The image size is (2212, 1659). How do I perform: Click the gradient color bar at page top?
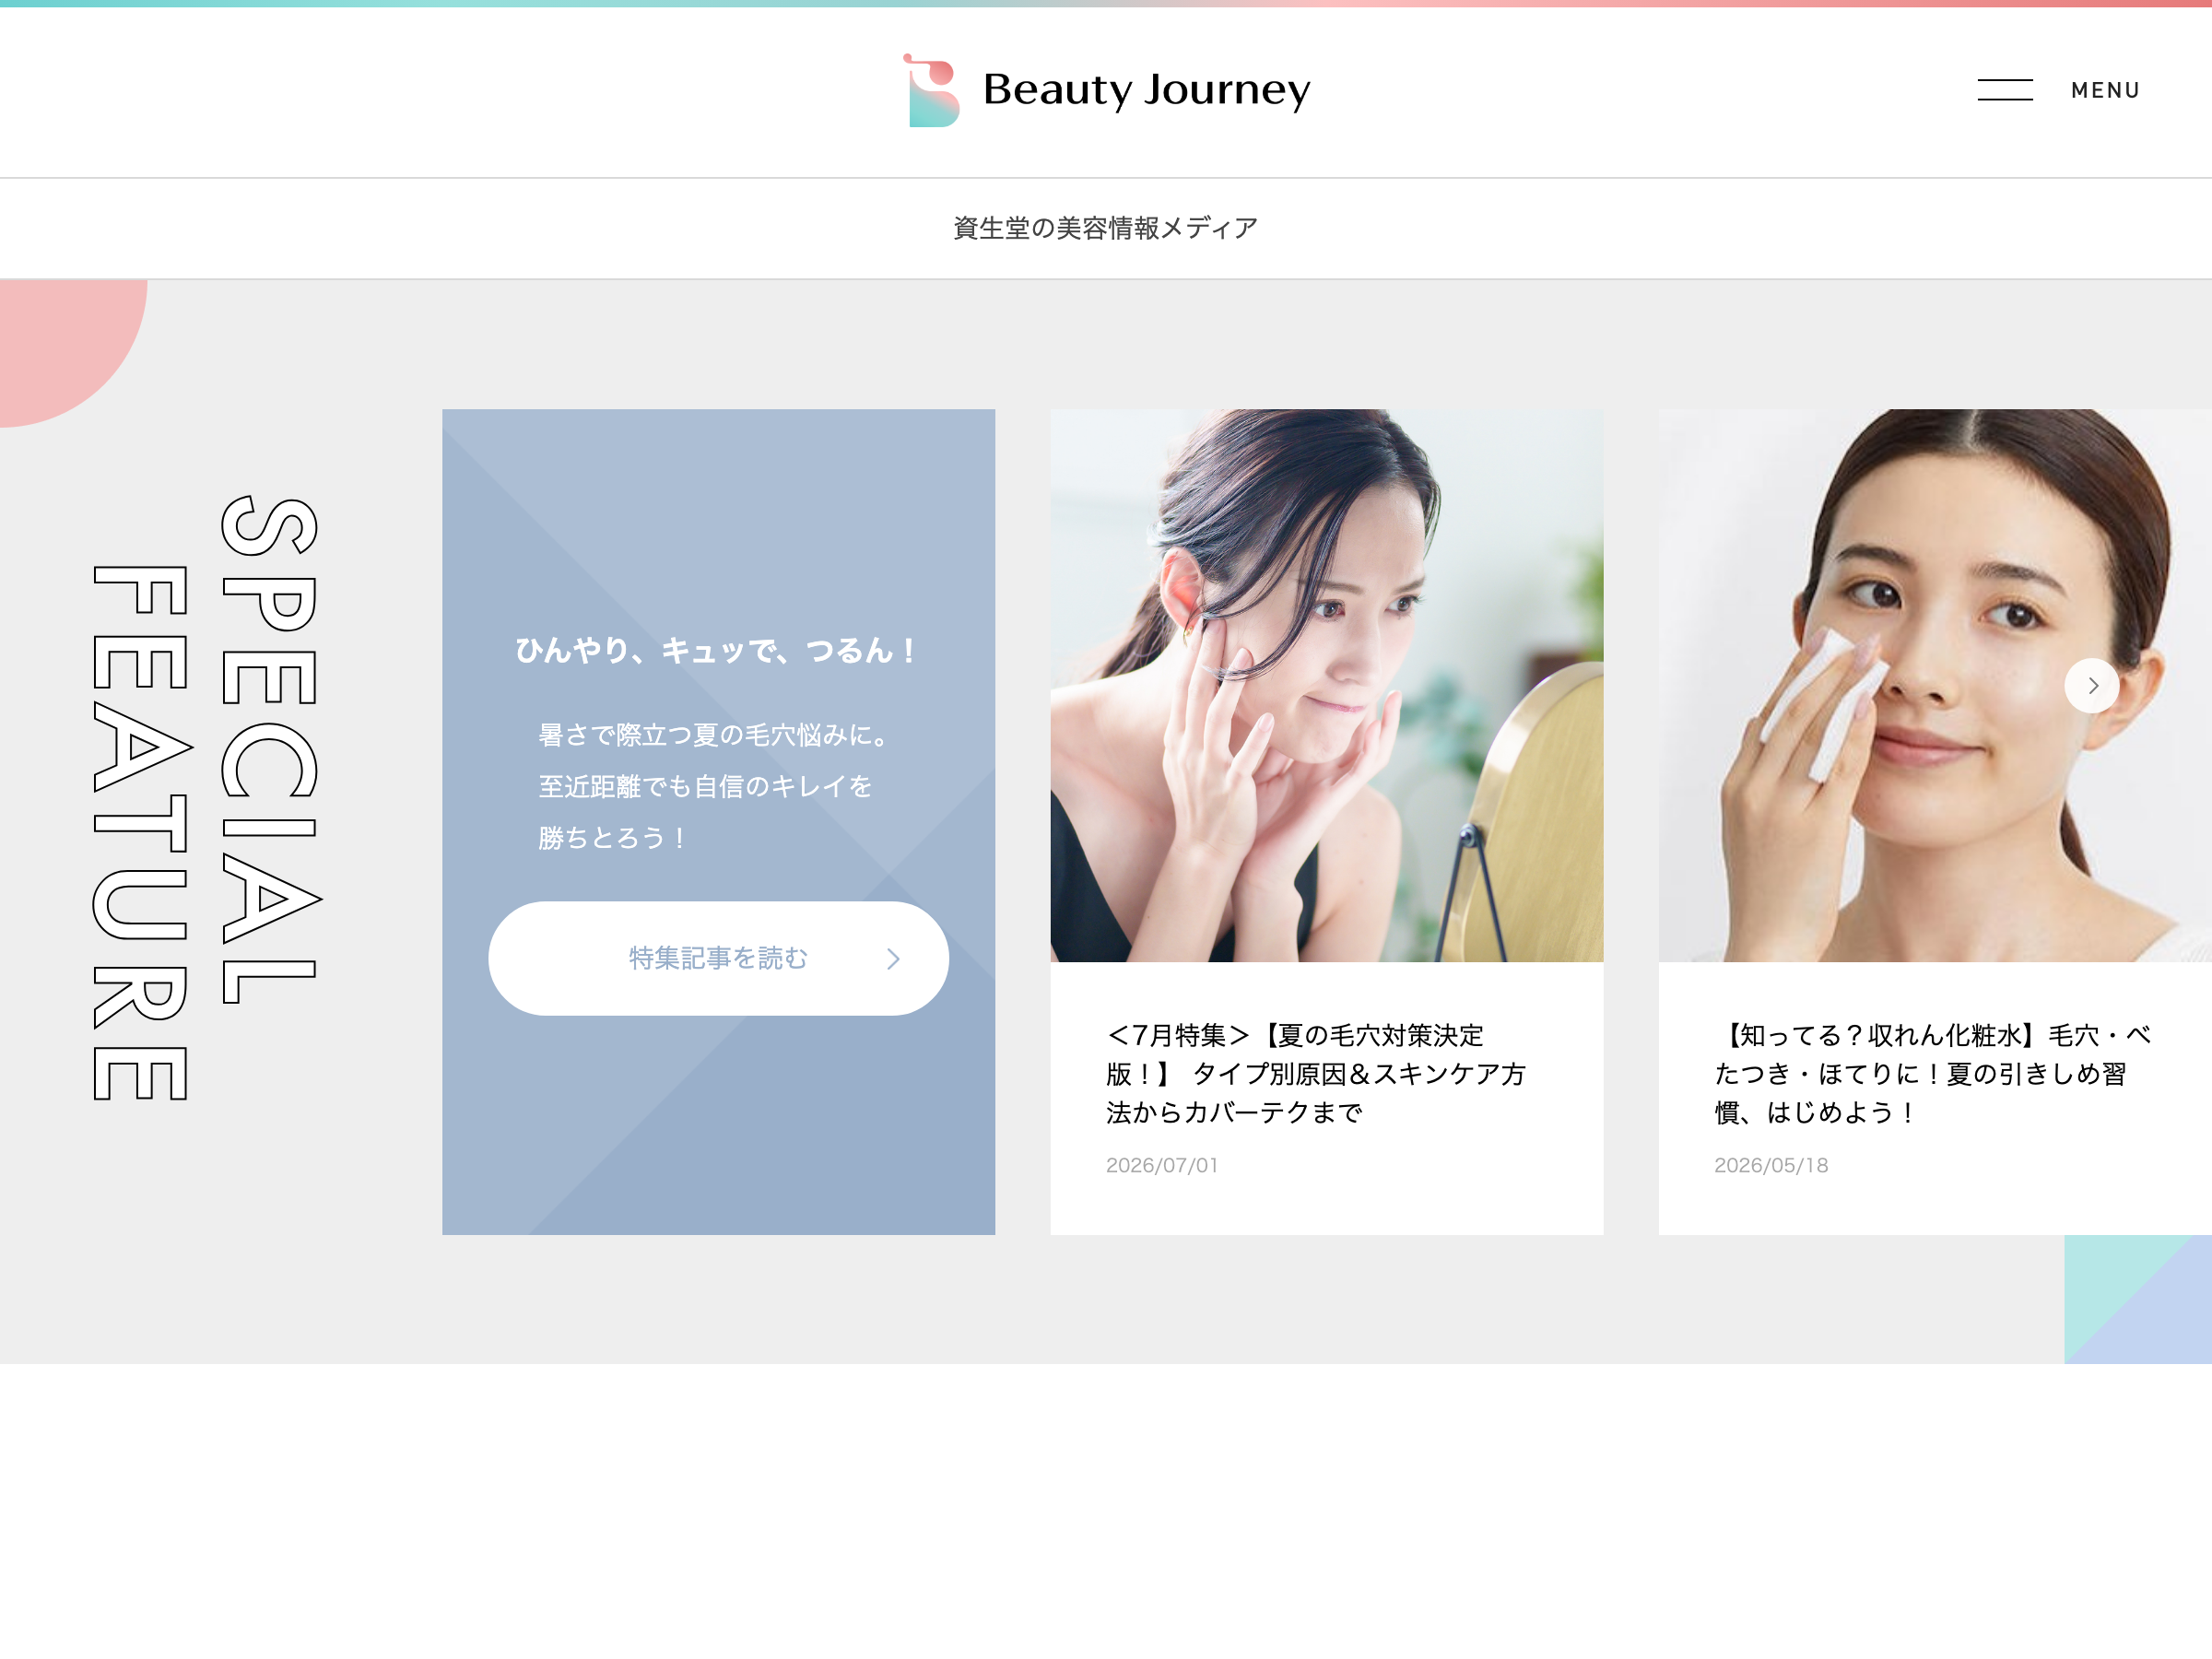1106,4
